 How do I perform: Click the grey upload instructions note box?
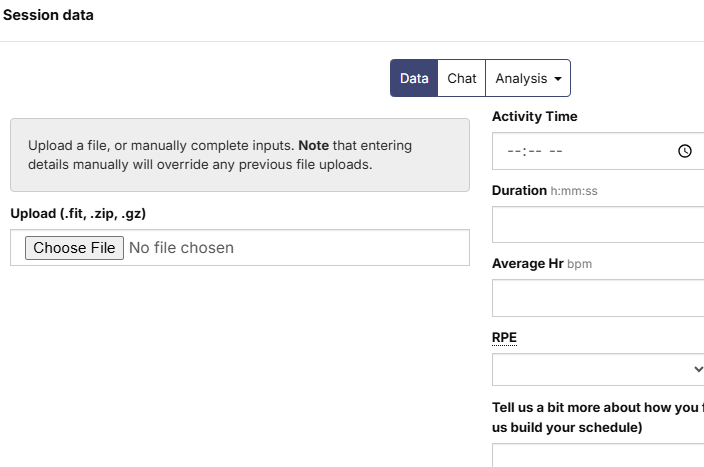point(240,155)
